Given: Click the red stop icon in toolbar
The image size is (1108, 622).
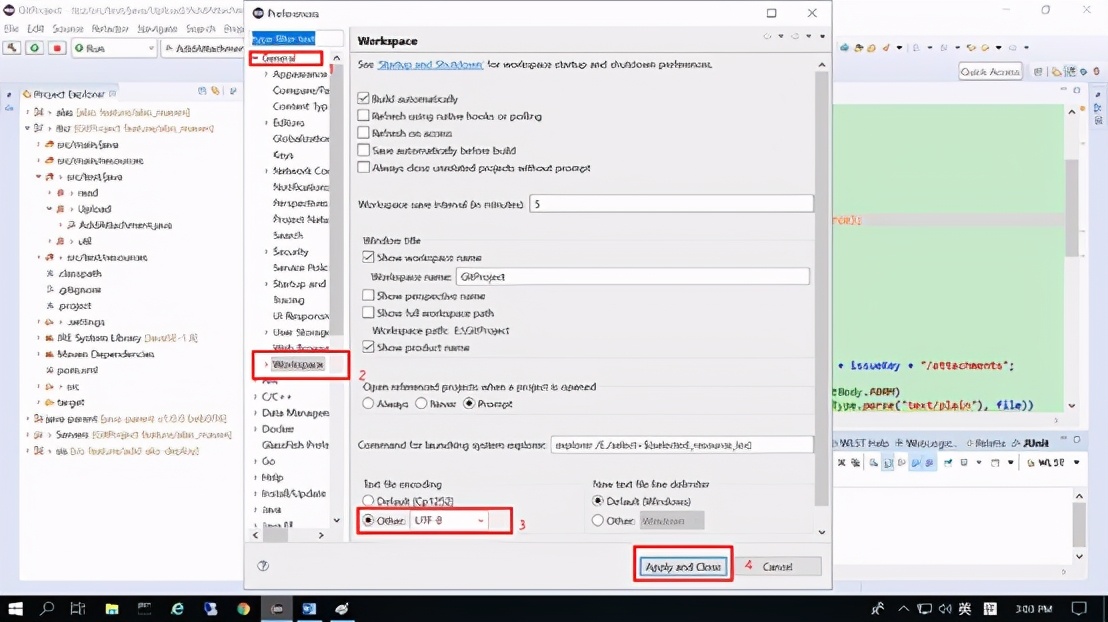Looking at the screenshot, I should [57, 48].
